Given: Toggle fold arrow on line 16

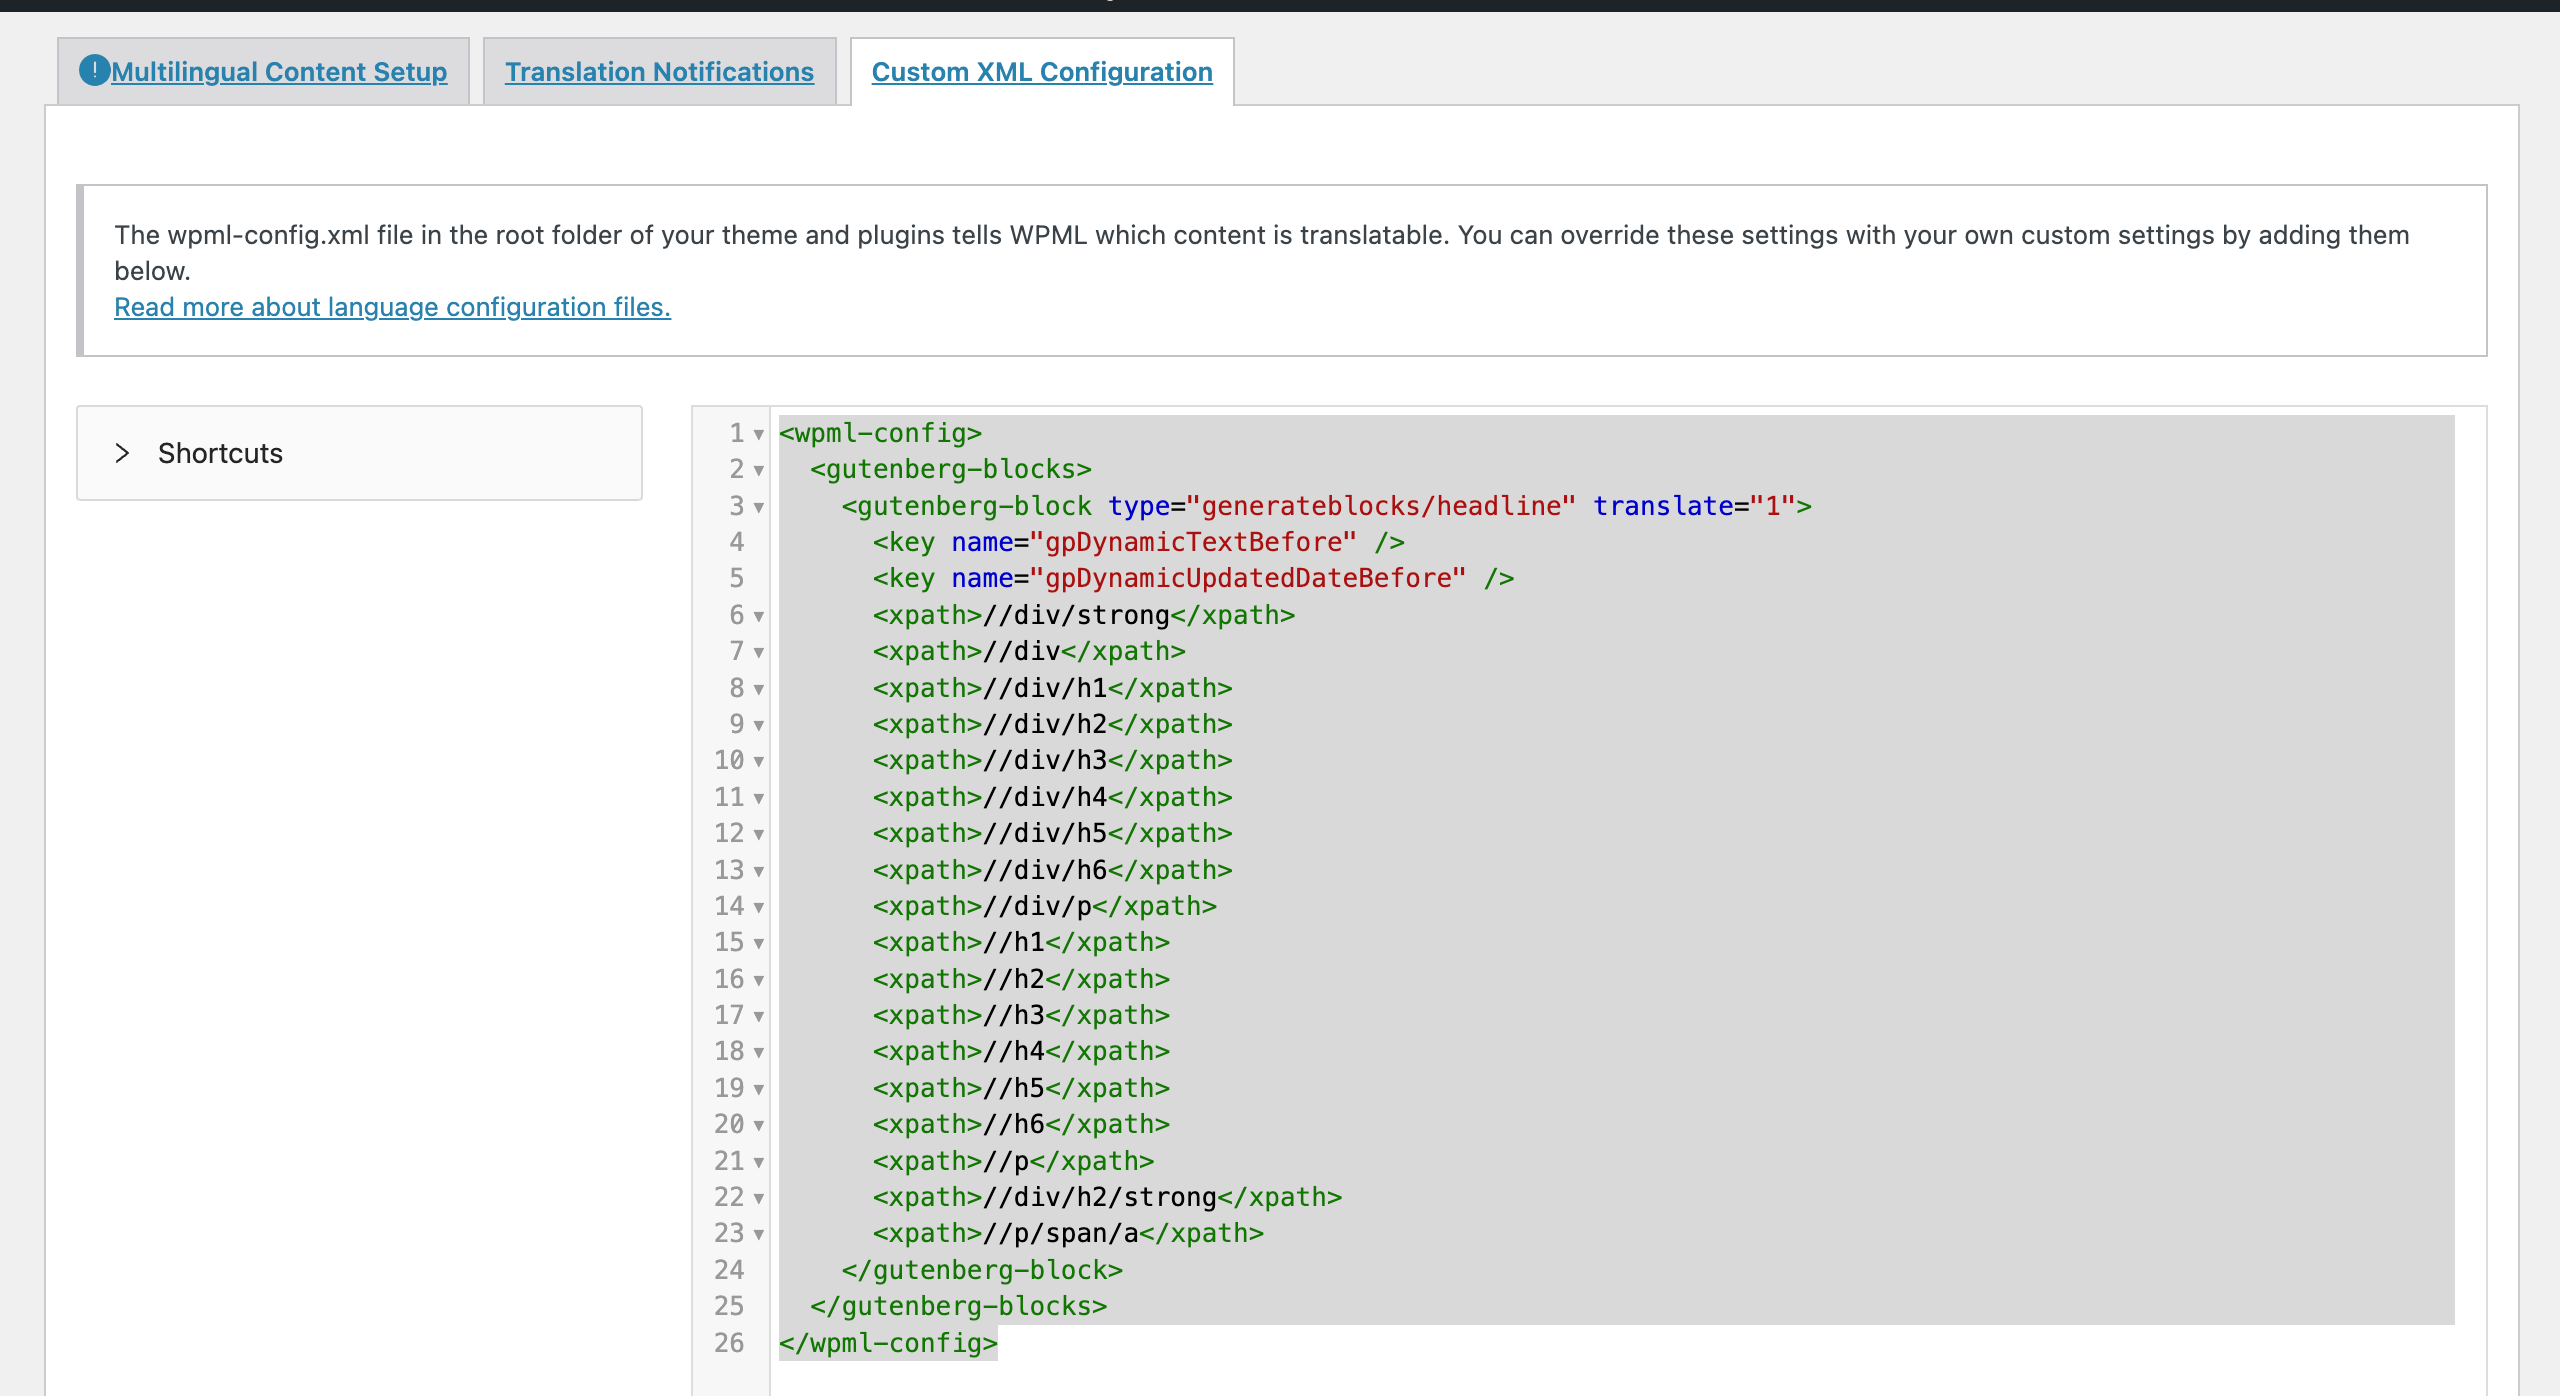Looking at the screenshot, I should (759, 980).
